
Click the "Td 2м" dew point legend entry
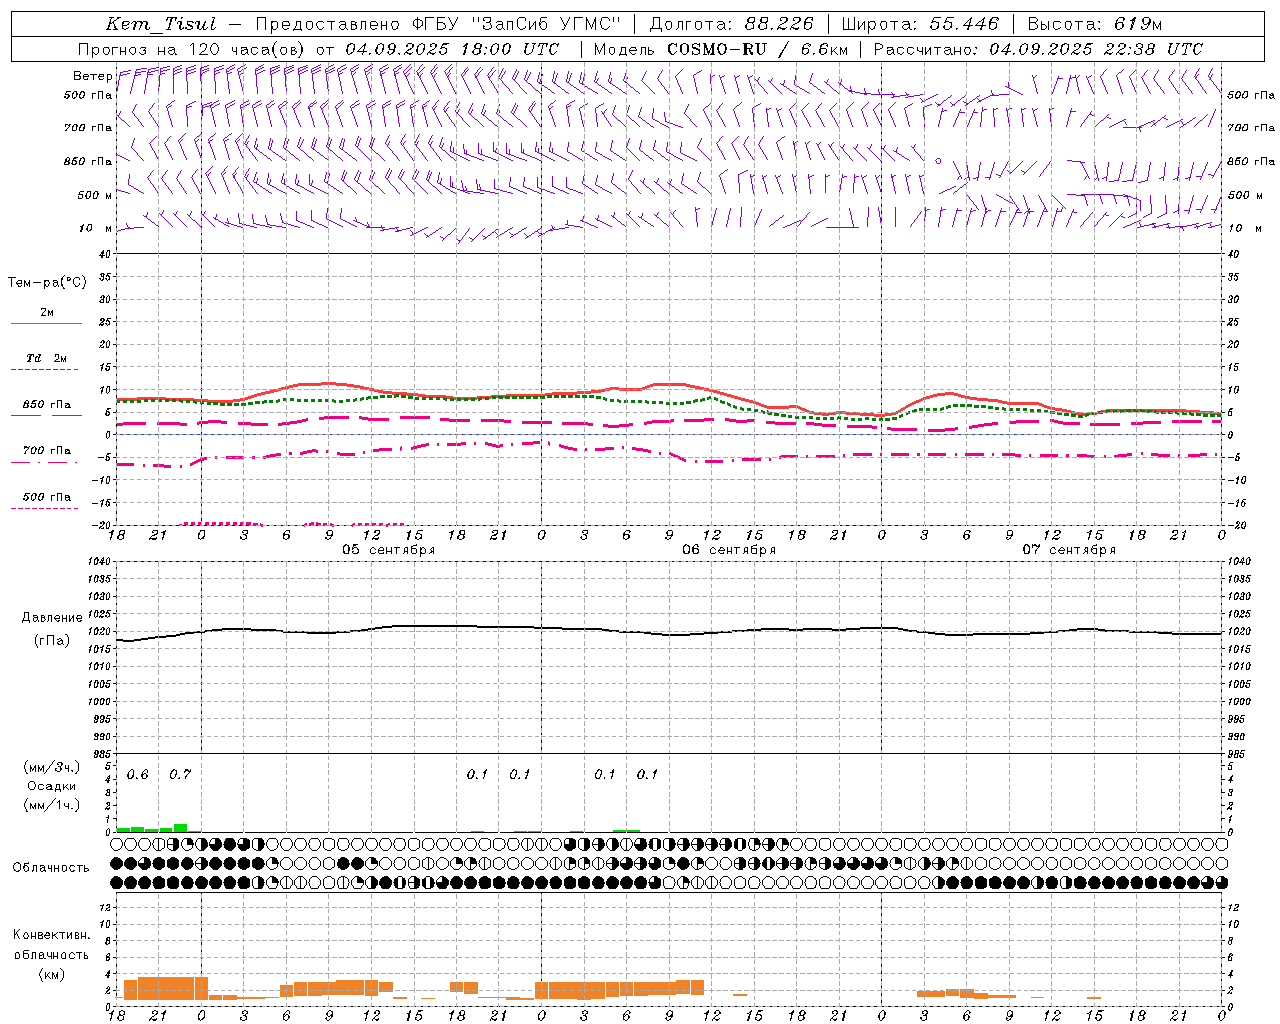point(46,358)
